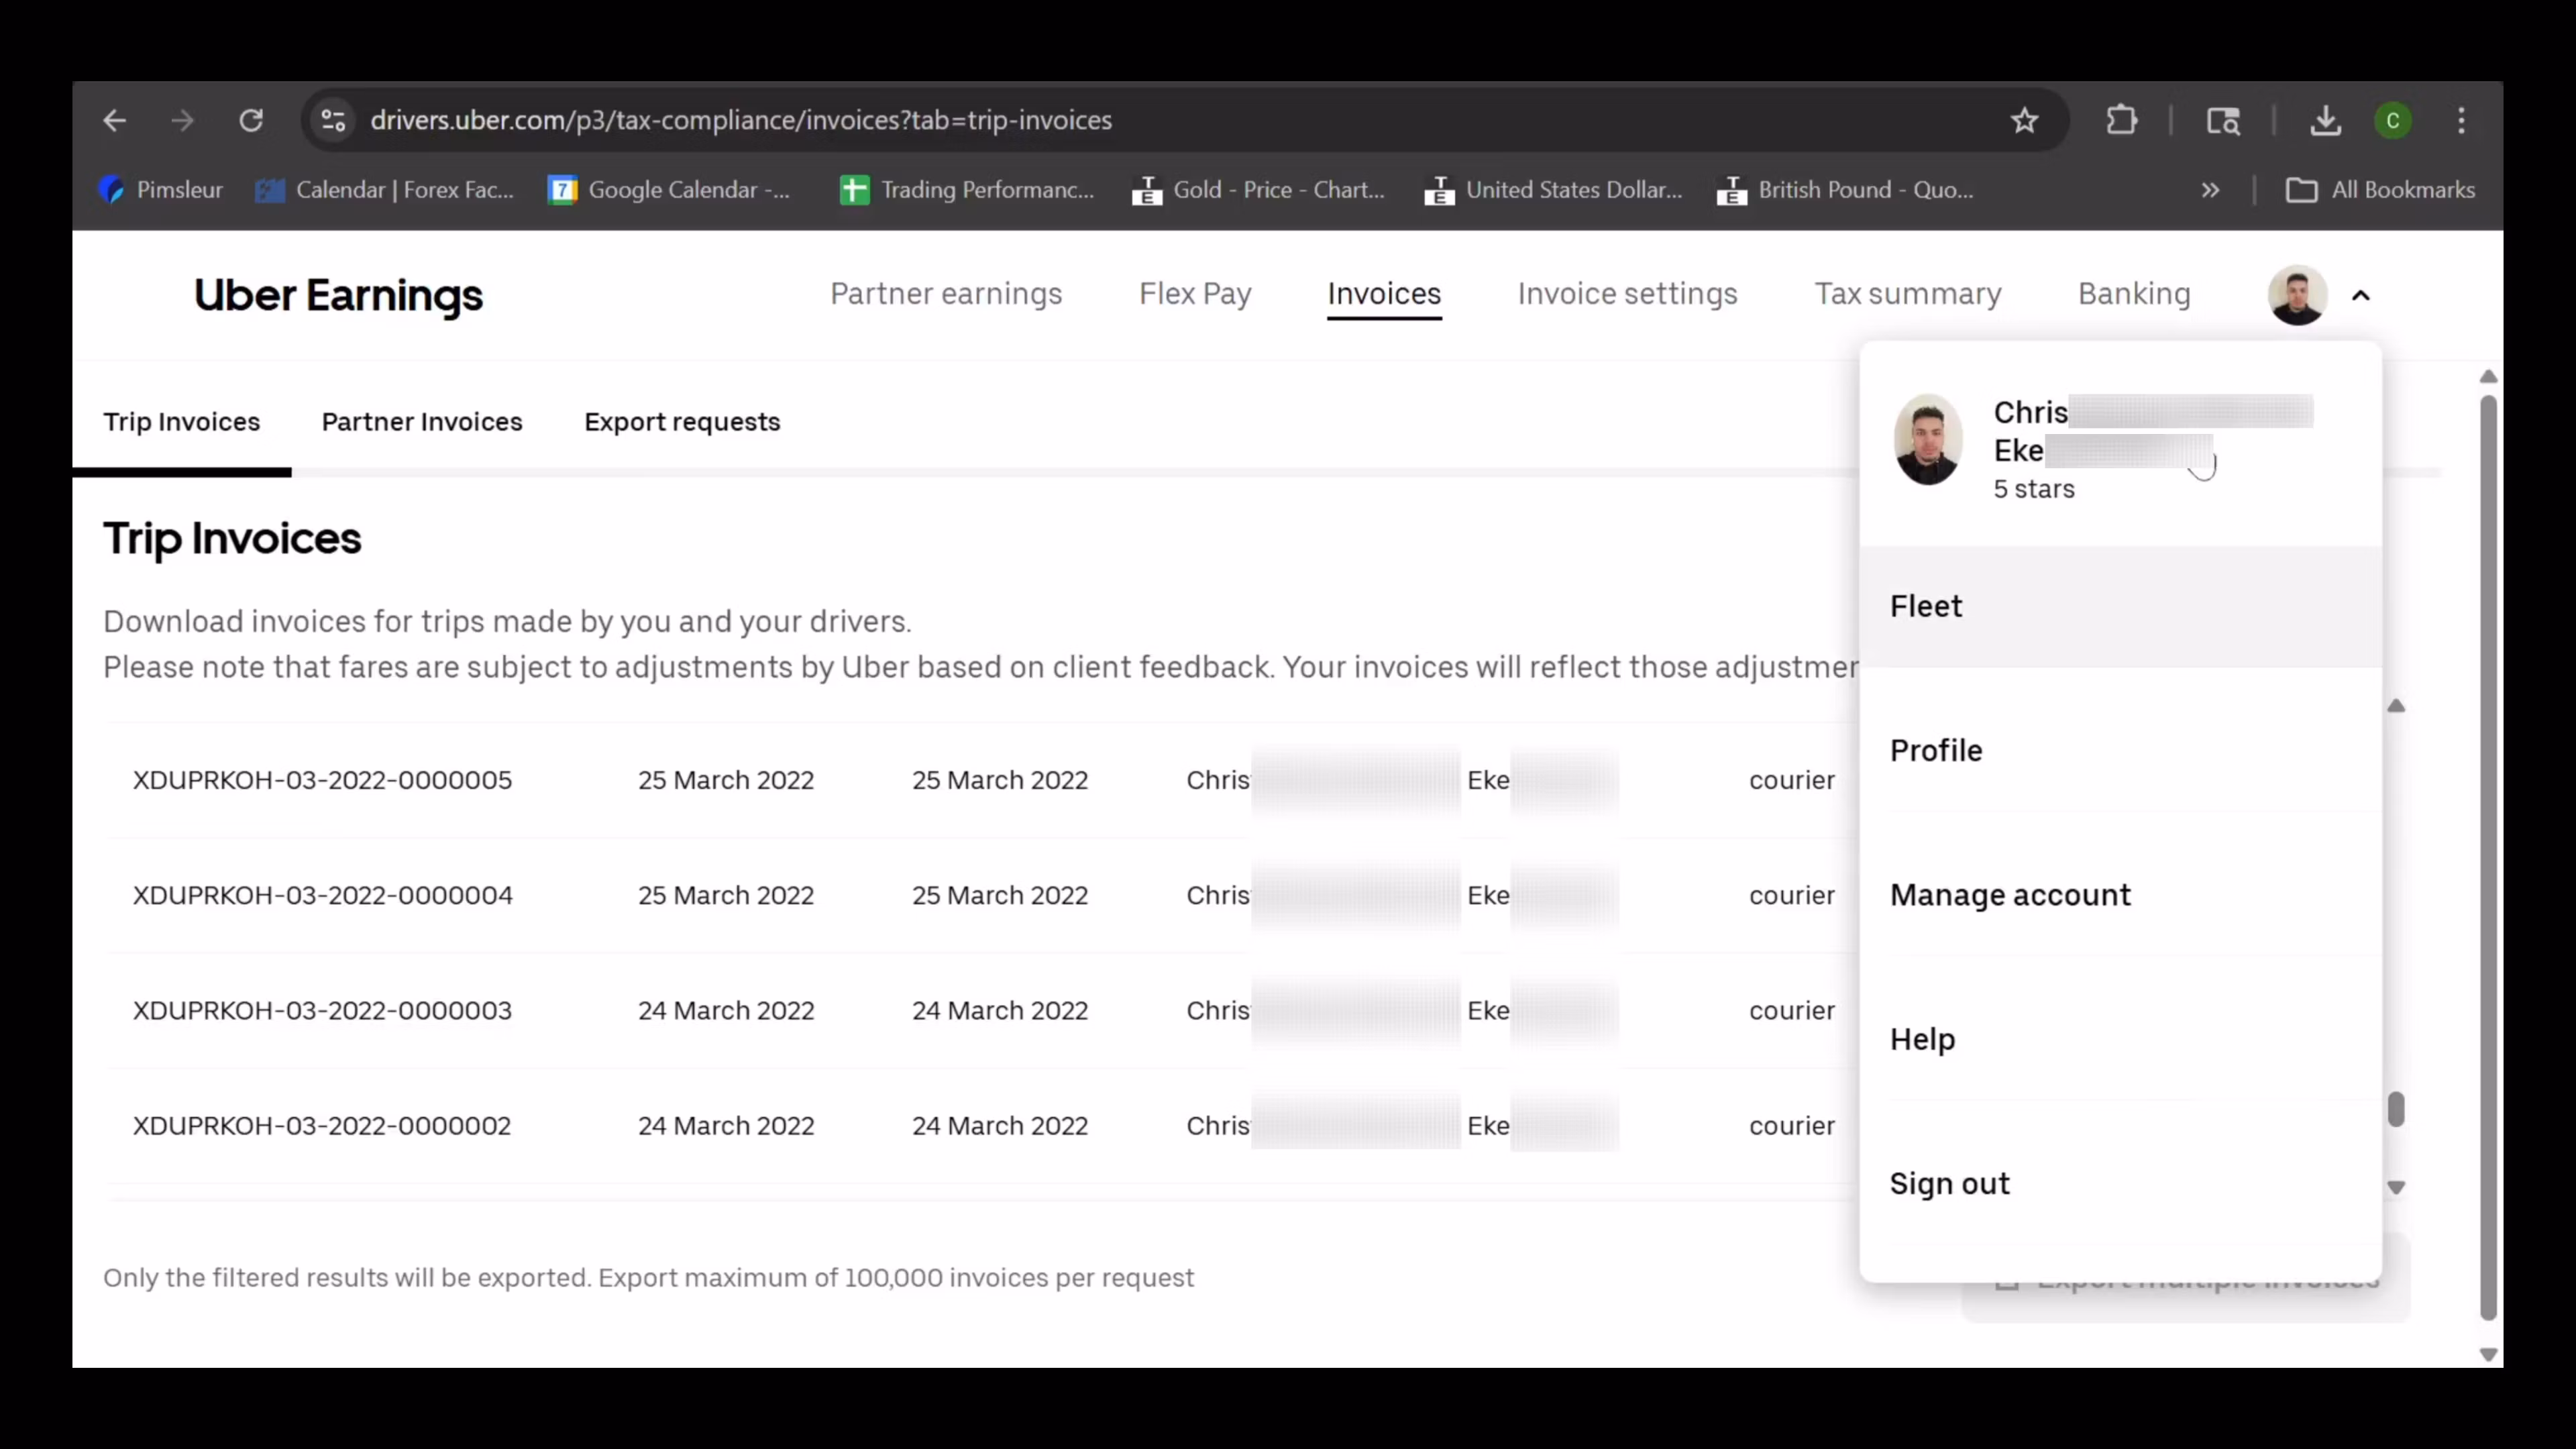The height and width of the screenshot is (1449, 2576).
Task: Click the browser forward arrow
Action: 182,121
